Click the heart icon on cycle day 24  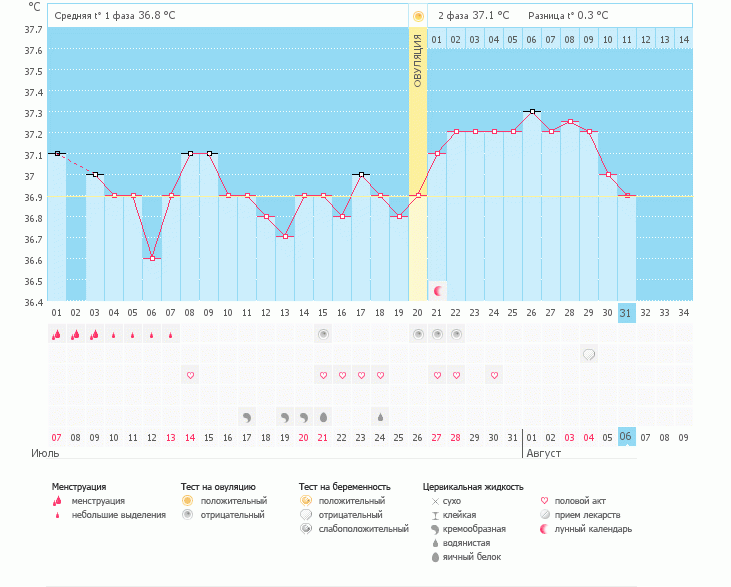tap(494, 375)
